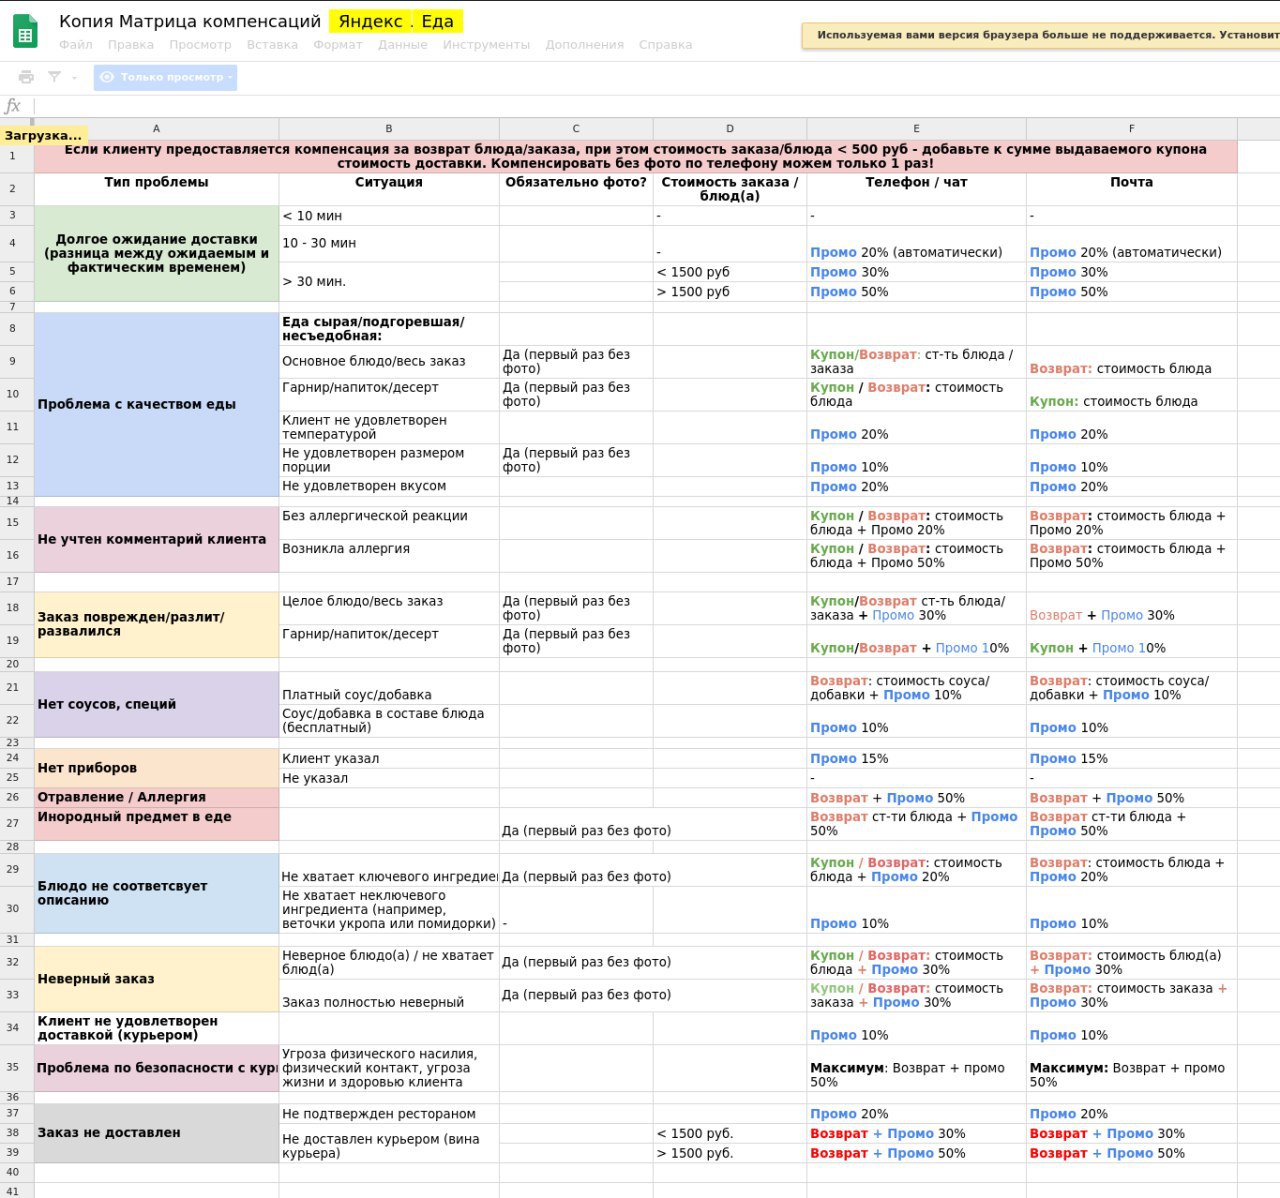This screenshot has width=1280, height=1198.
Task: Click the 'Возникла аллергия' cell
Action: 389,555
